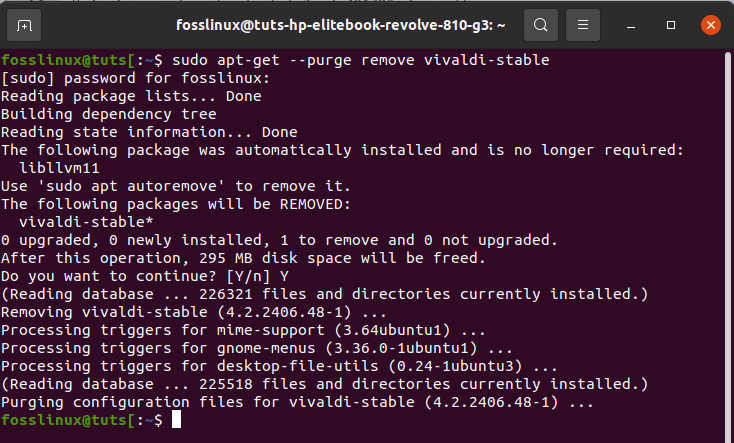Image resolution: width=734 pixels, height=443 pixels.
Task: Click the "Reading package lists... Done" line
Action: point(130,96)
